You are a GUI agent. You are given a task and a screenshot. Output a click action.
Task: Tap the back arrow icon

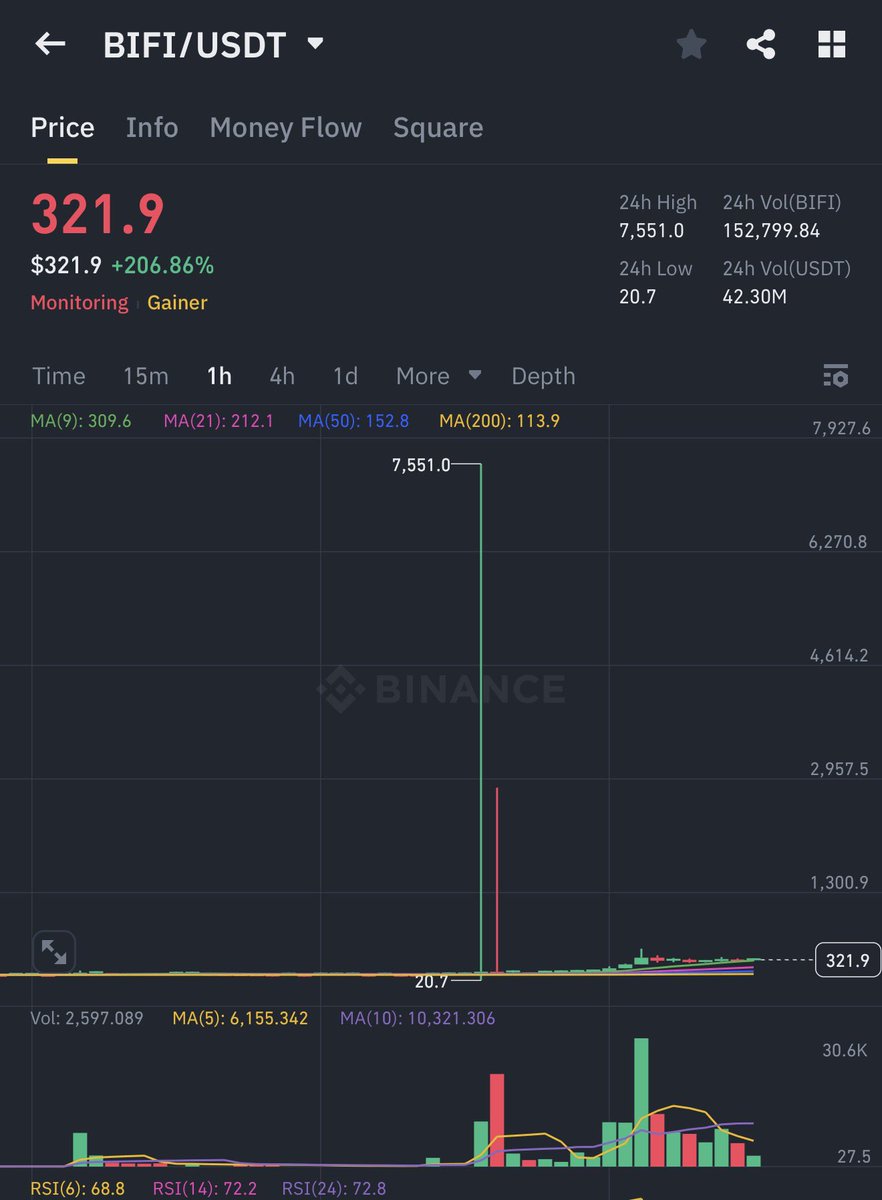[50, 44]
